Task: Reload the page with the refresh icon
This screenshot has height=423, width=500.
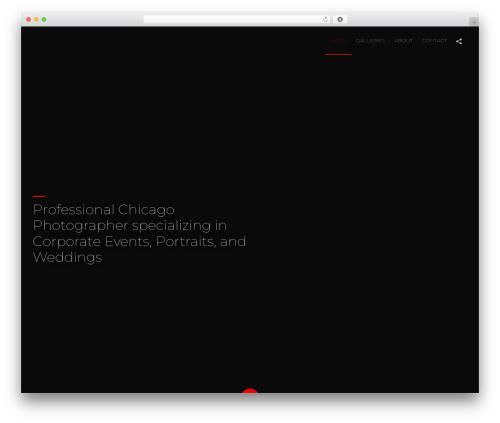Action: [325, 19]
